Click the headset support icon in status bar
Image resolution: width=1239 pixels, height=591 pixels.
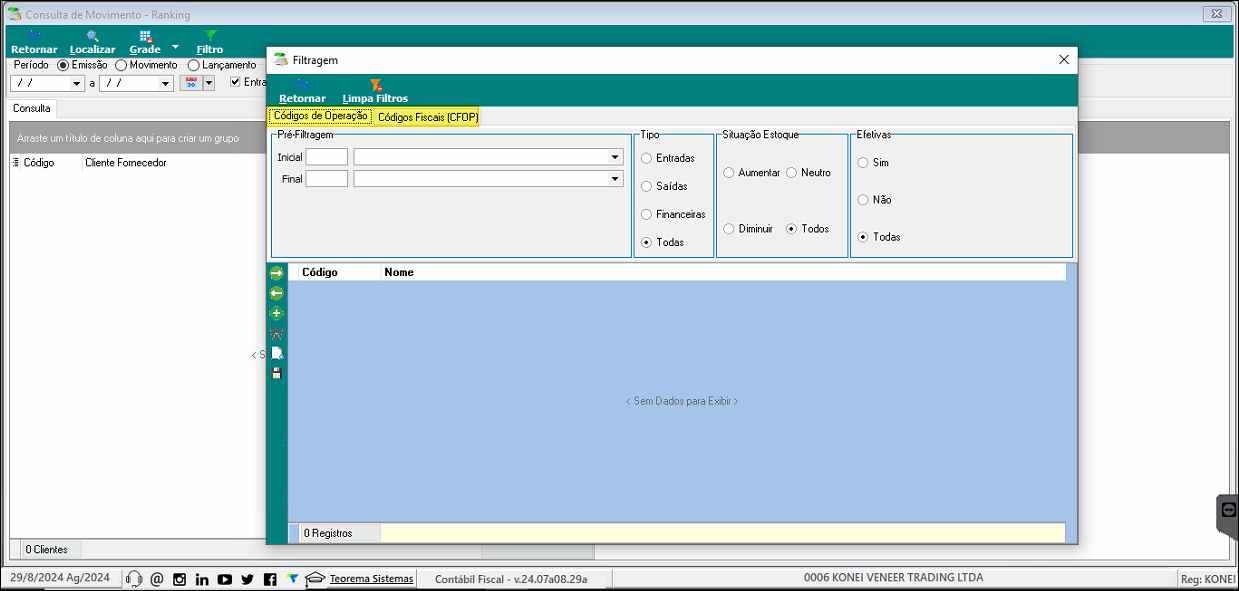[x=134, y=579]
